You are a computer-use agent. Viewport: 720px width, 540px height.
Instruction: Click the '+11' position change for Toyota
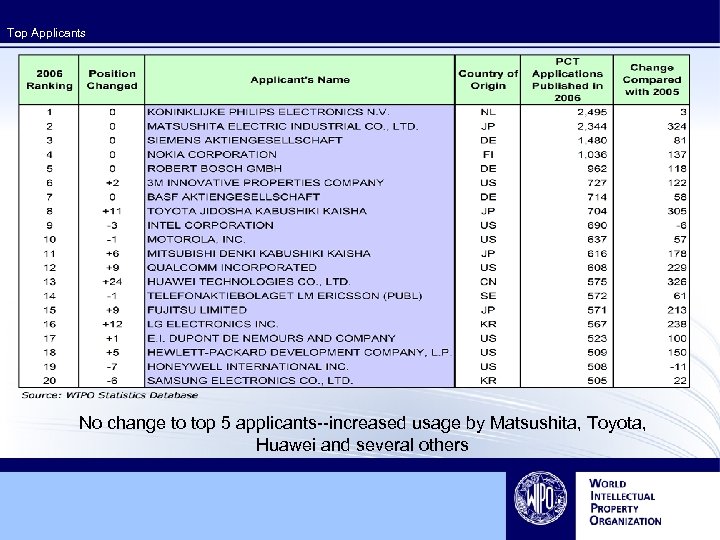point(112,211)
